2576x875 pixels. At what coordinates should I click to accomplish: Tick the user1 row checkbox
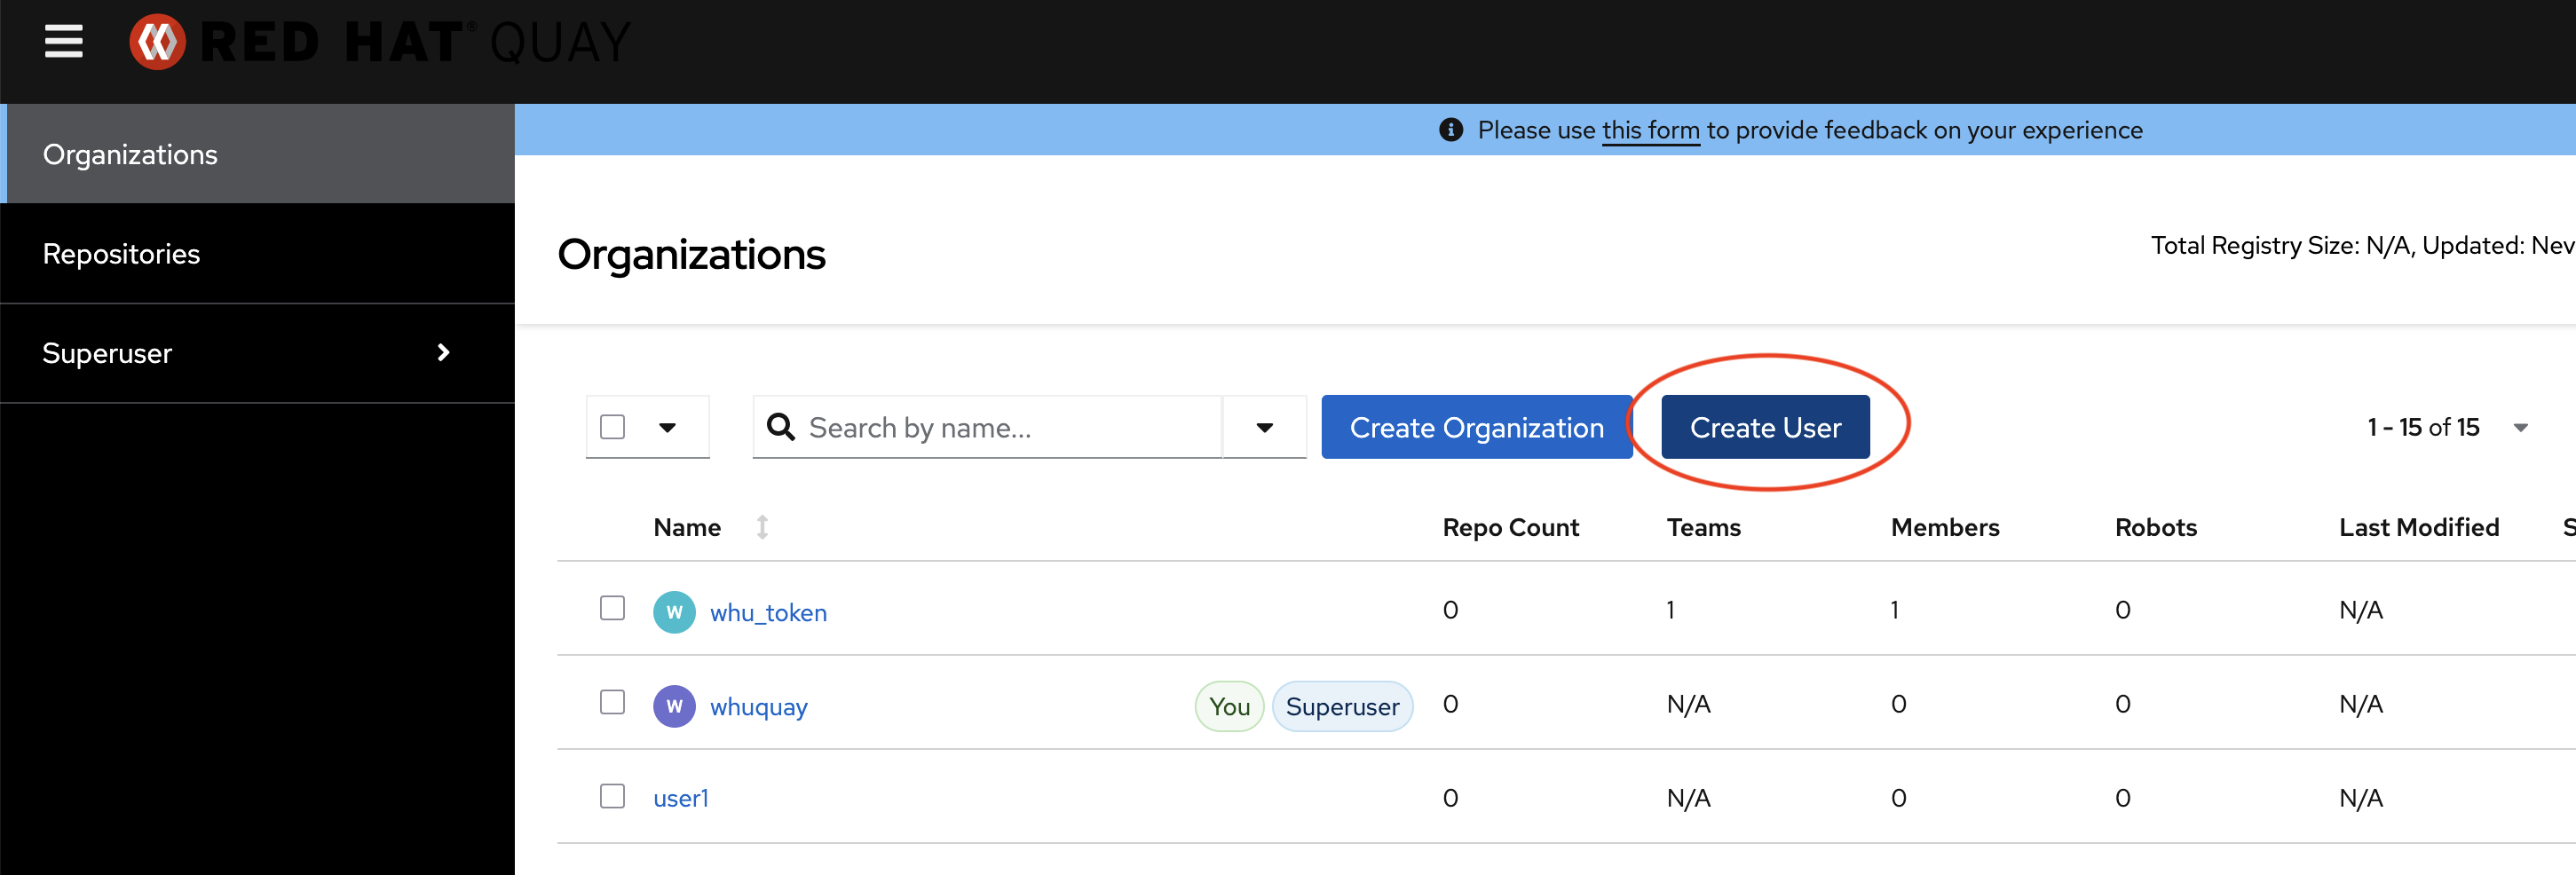pyautogui.click(x=612, y=796)
